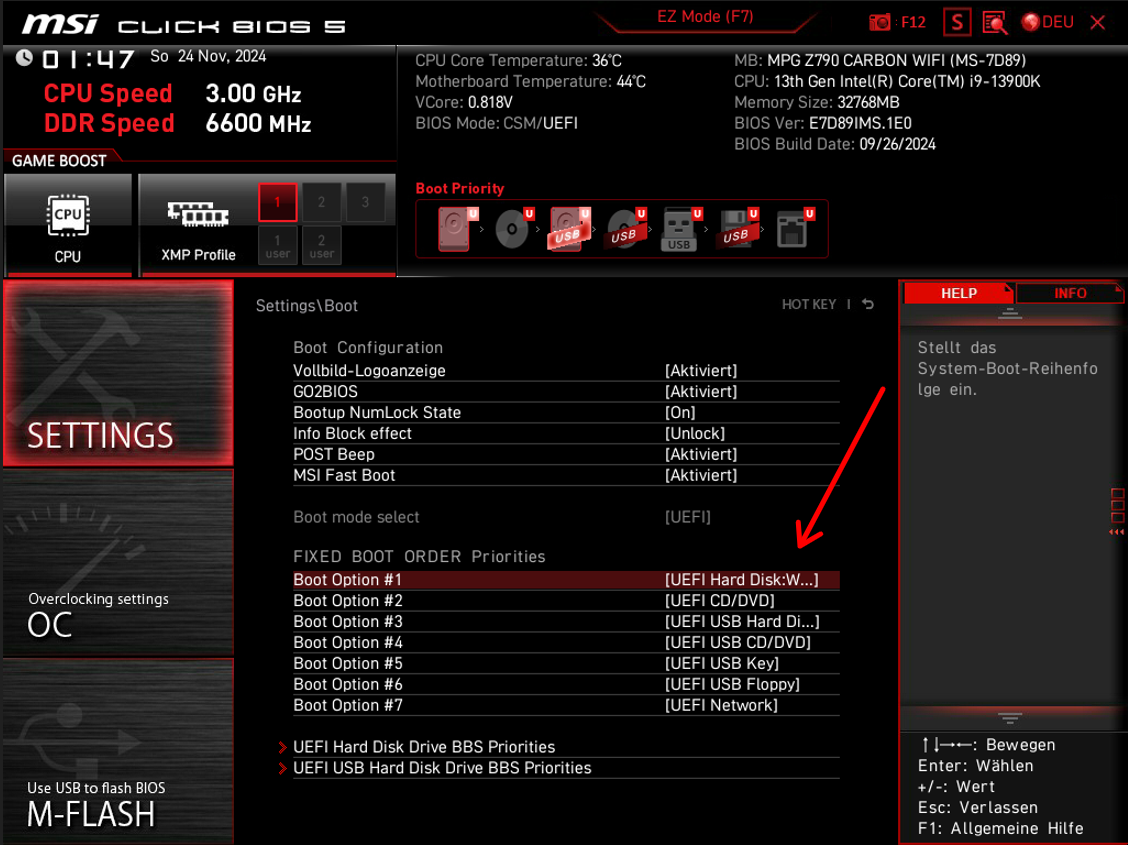Switch to the INFO tab
The width and height of the screenshot is (1128, 845).
1070,293
